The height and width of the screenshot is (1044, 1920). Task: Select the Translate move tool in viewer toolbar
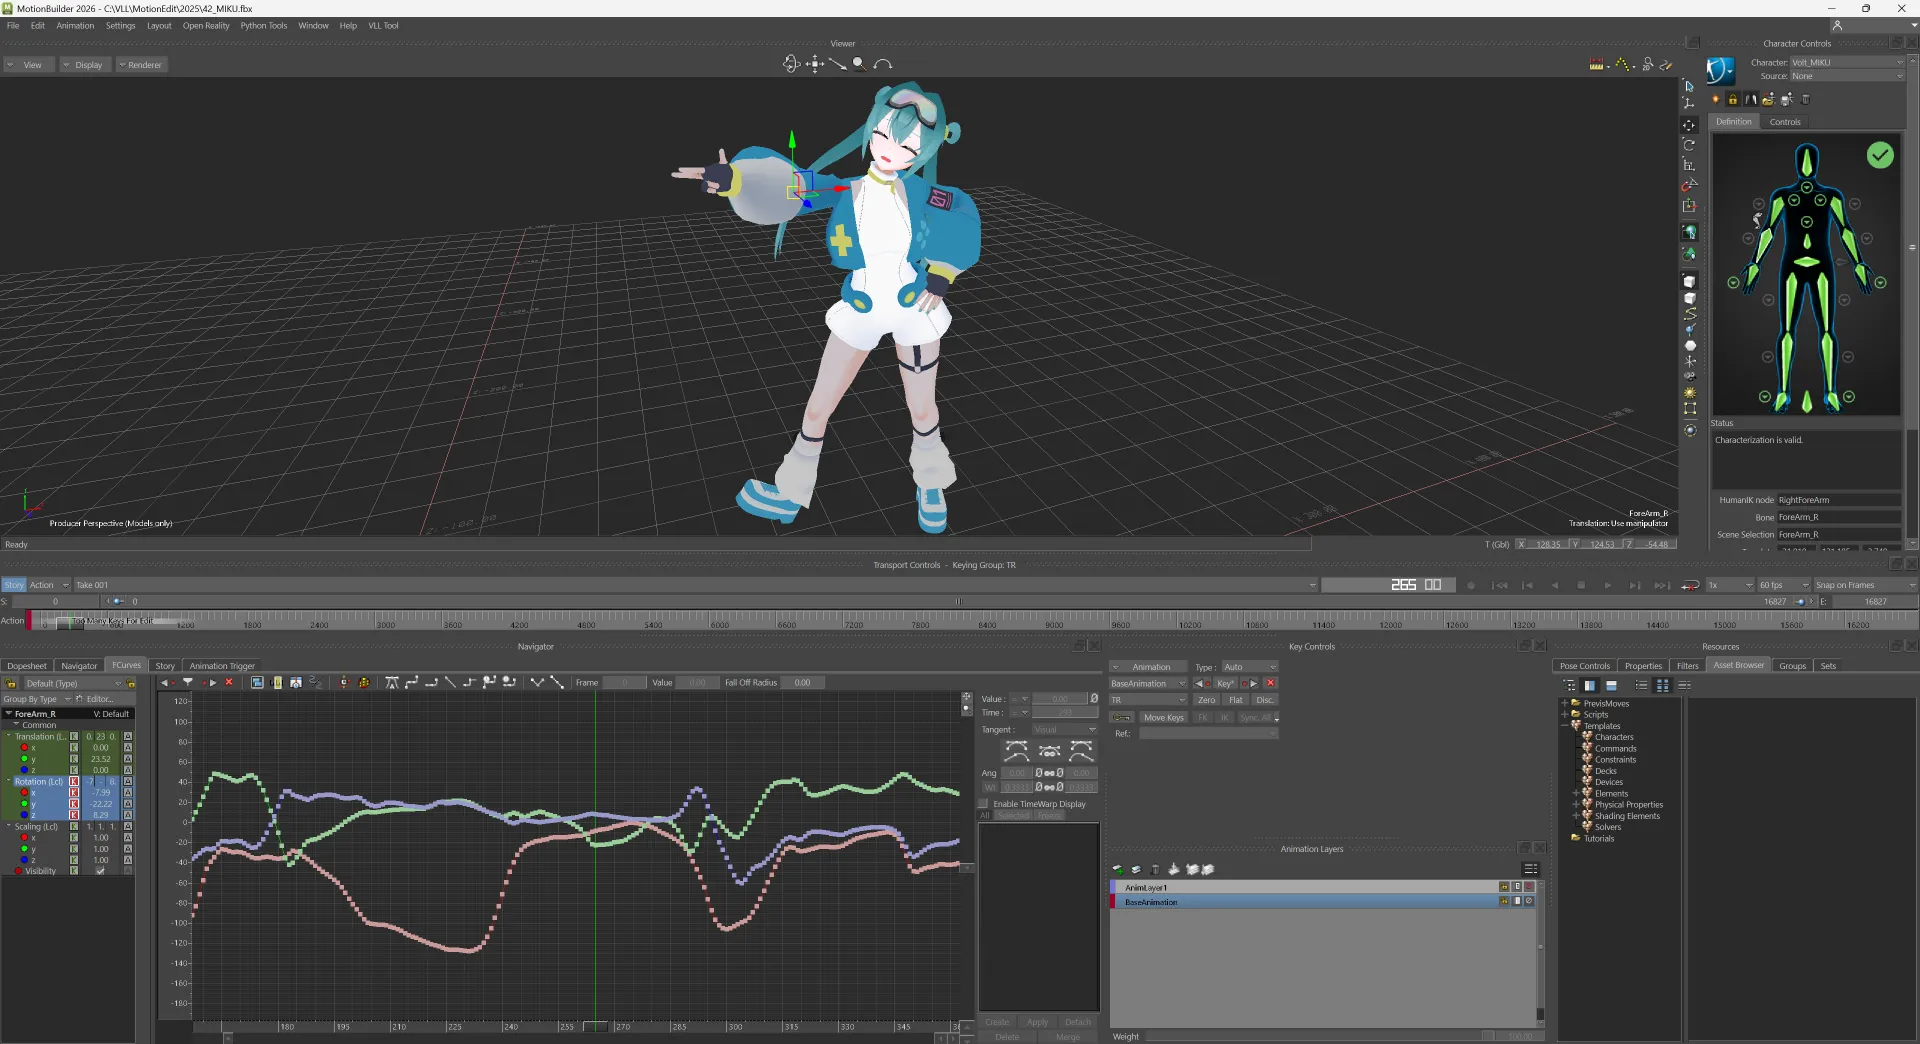(1689, 125)
